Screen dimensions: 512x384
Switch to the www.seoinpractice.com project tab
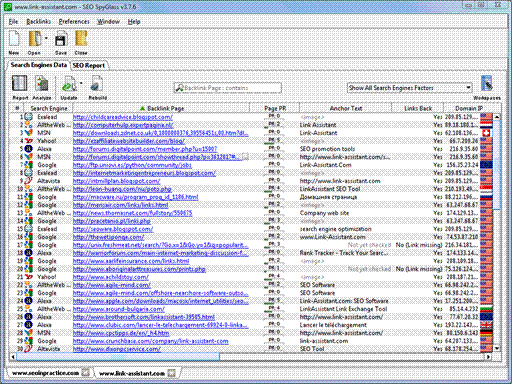pyautogui.click(x=45, y=373)
